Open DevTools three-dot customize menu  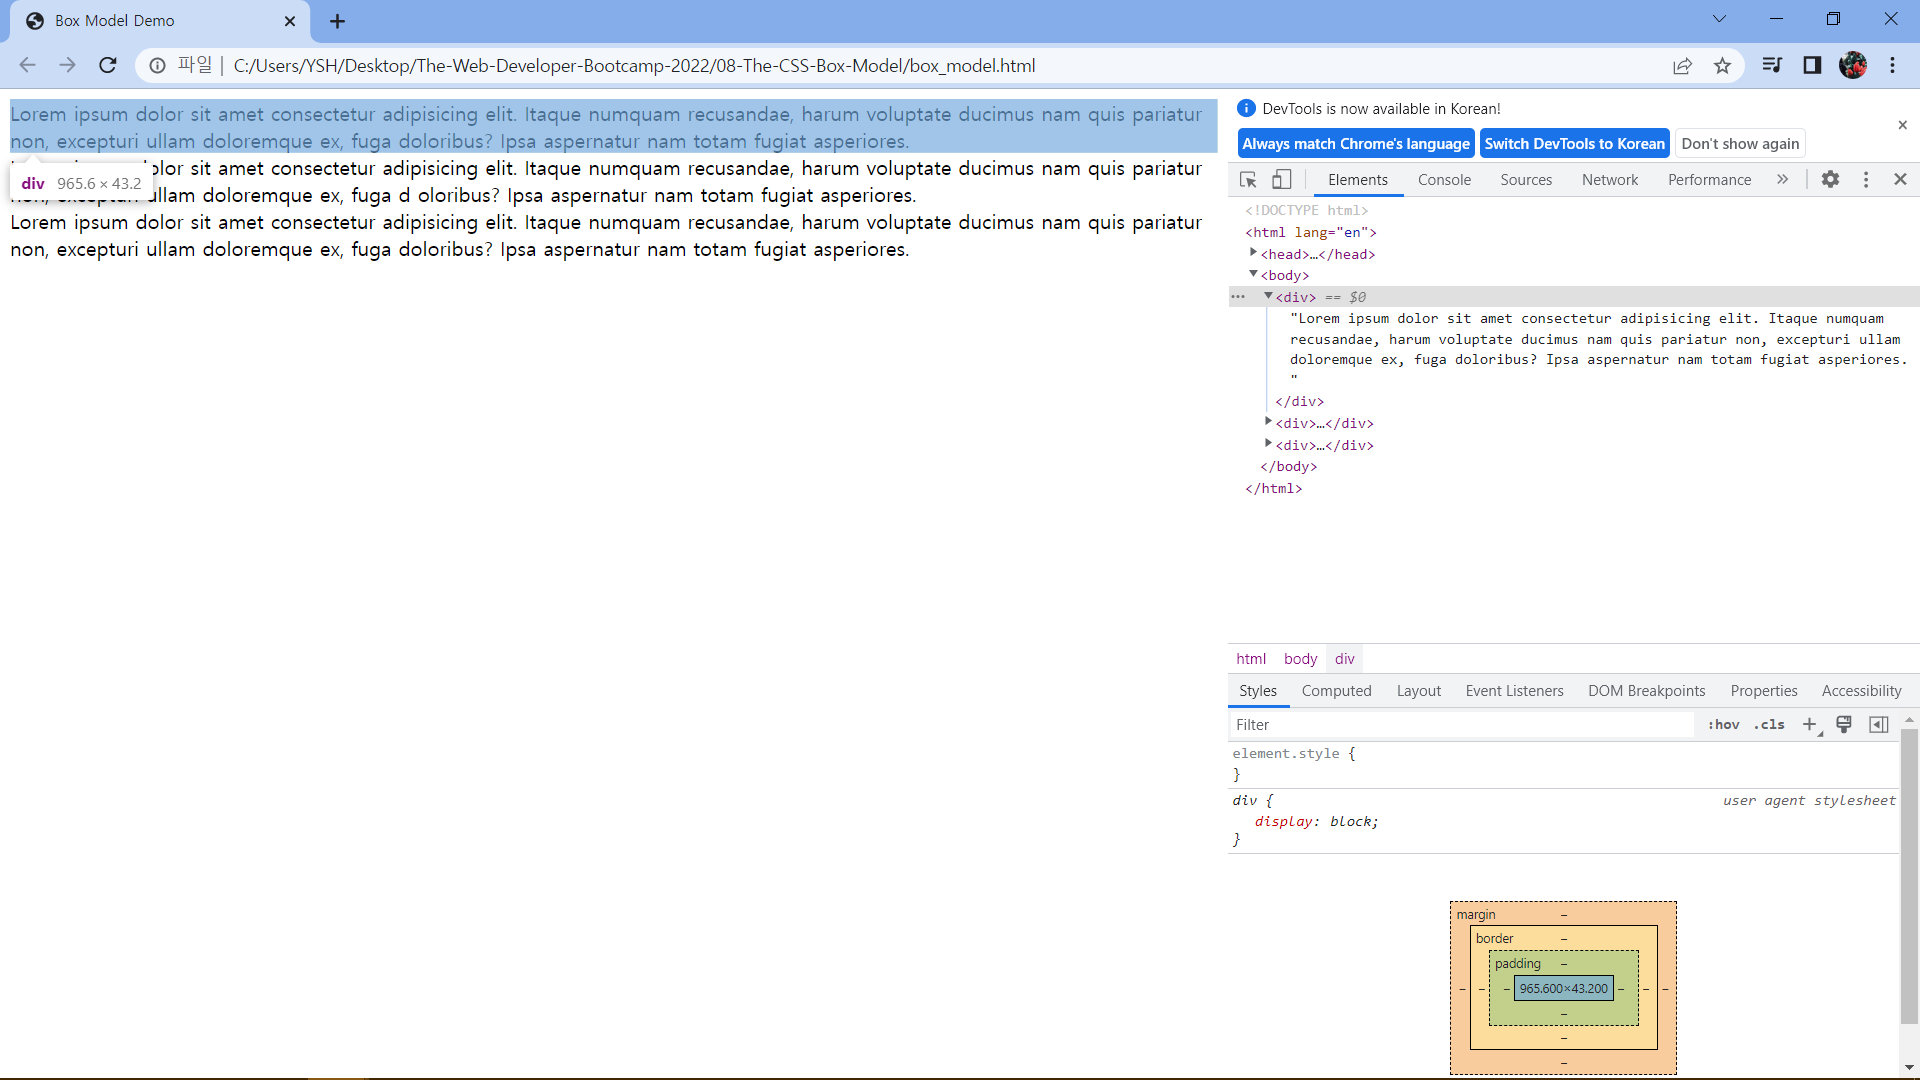click(x=1865, y=179)
